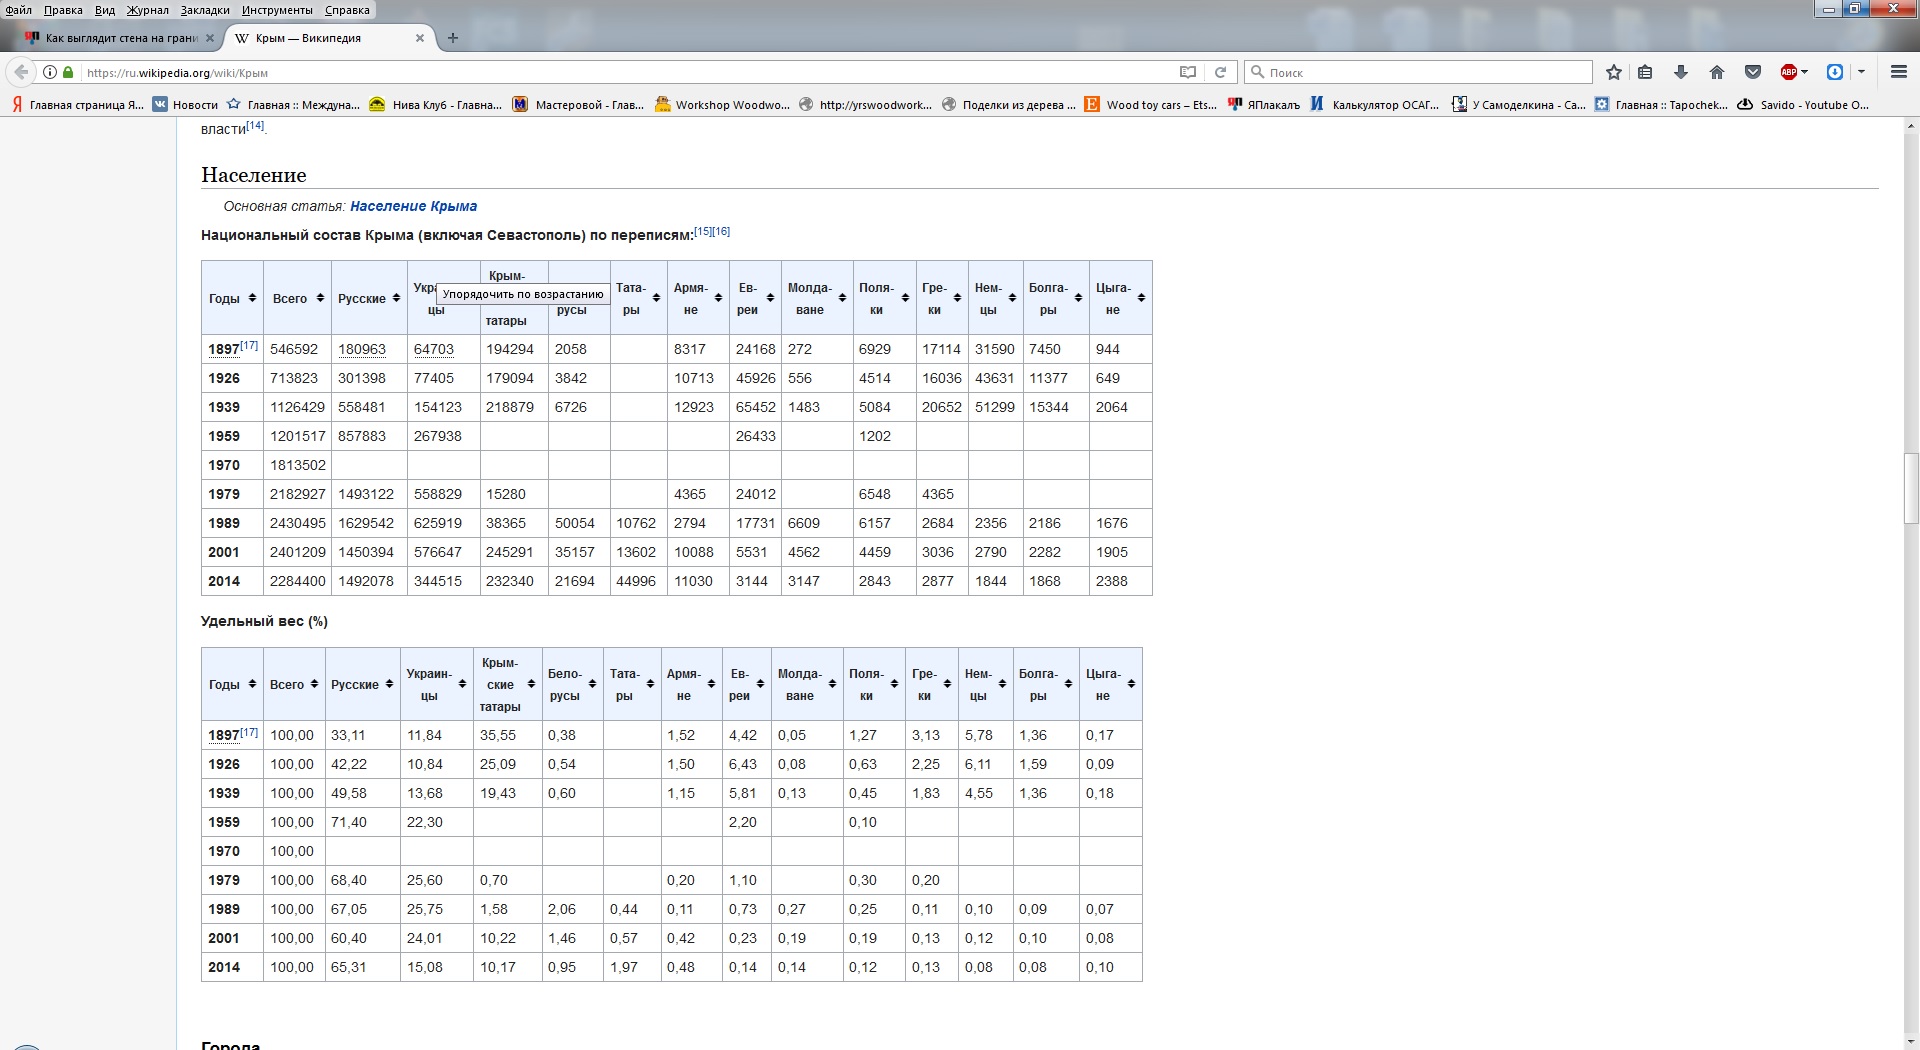Open the Правка menu
The height and width of the screenshot is (1050, 1920).
[63, 10]
